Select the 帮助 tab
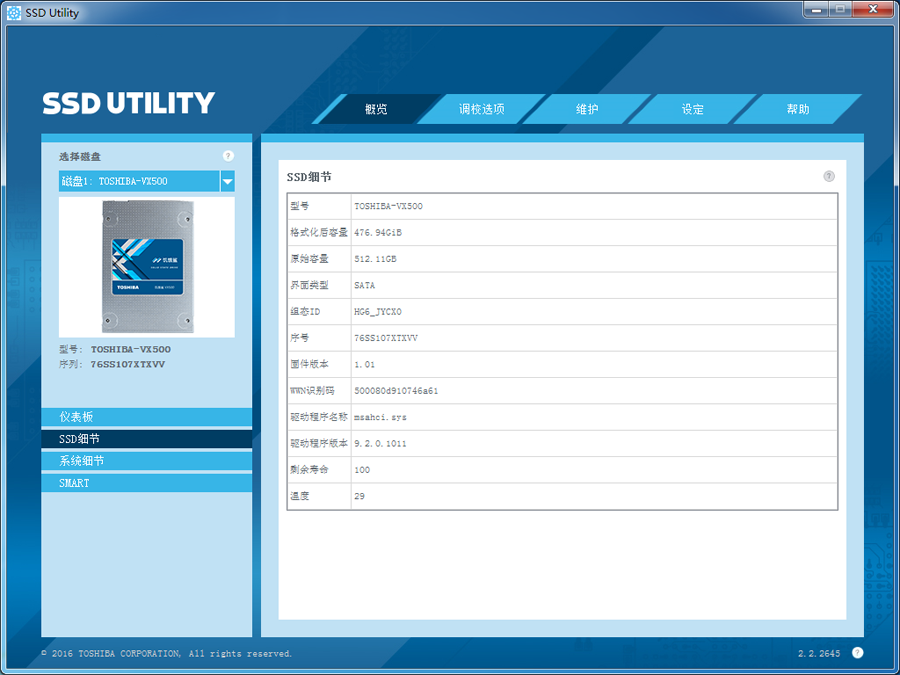Screen dimensions: 900x675 [798, 109]
